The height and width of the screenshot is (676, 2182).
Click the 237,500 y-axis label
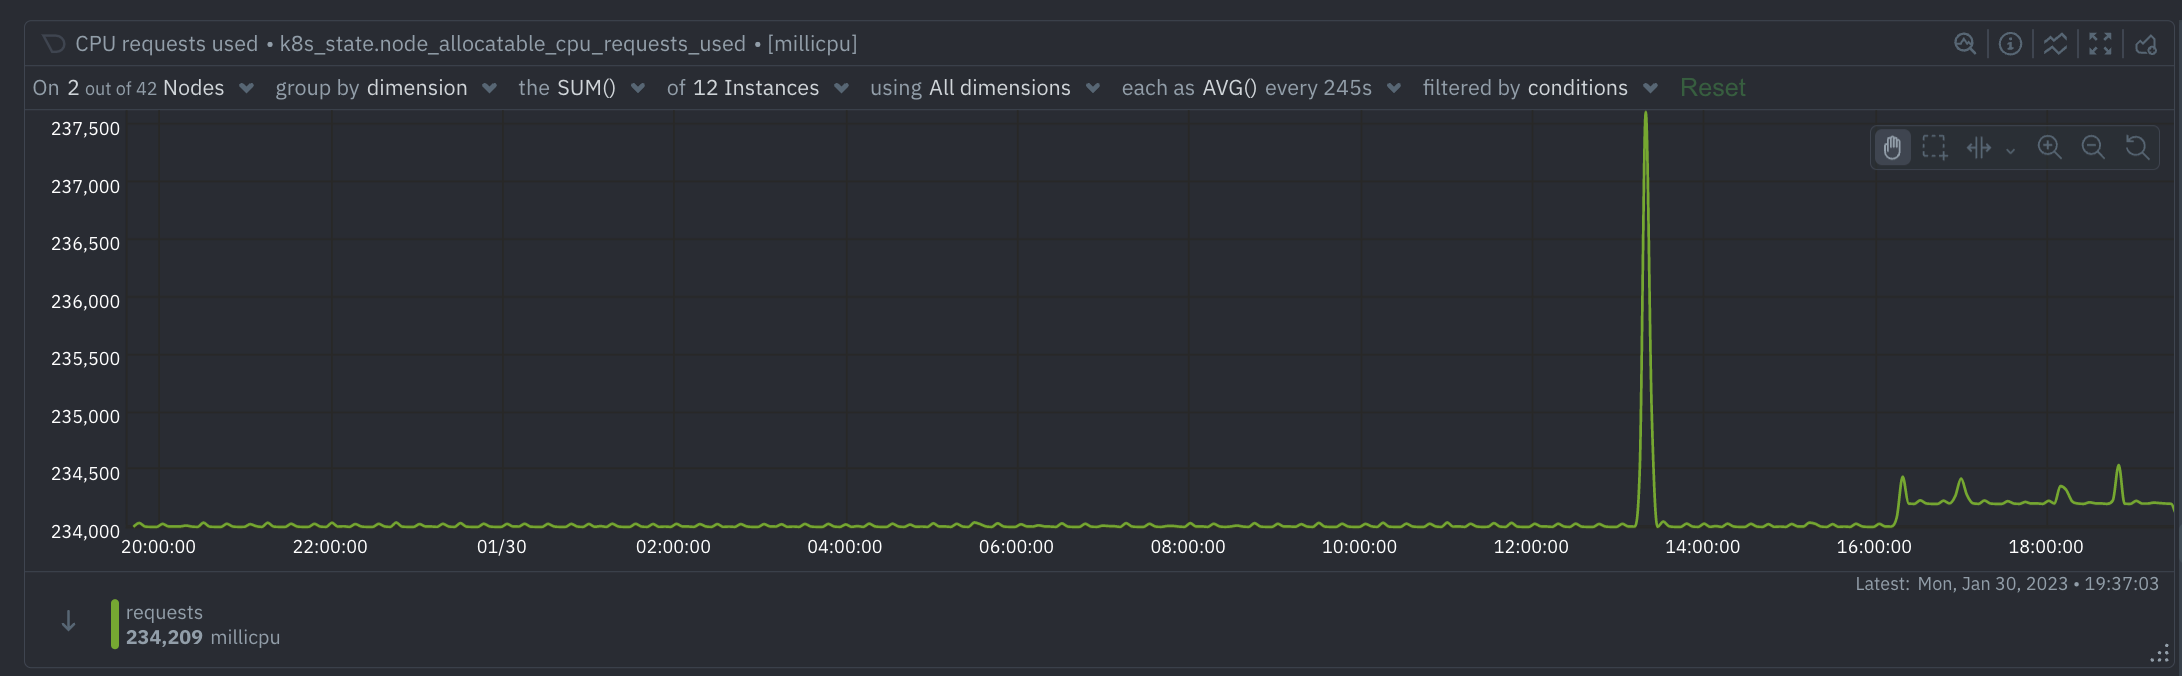pyautogui.click(x=85, y=129)
